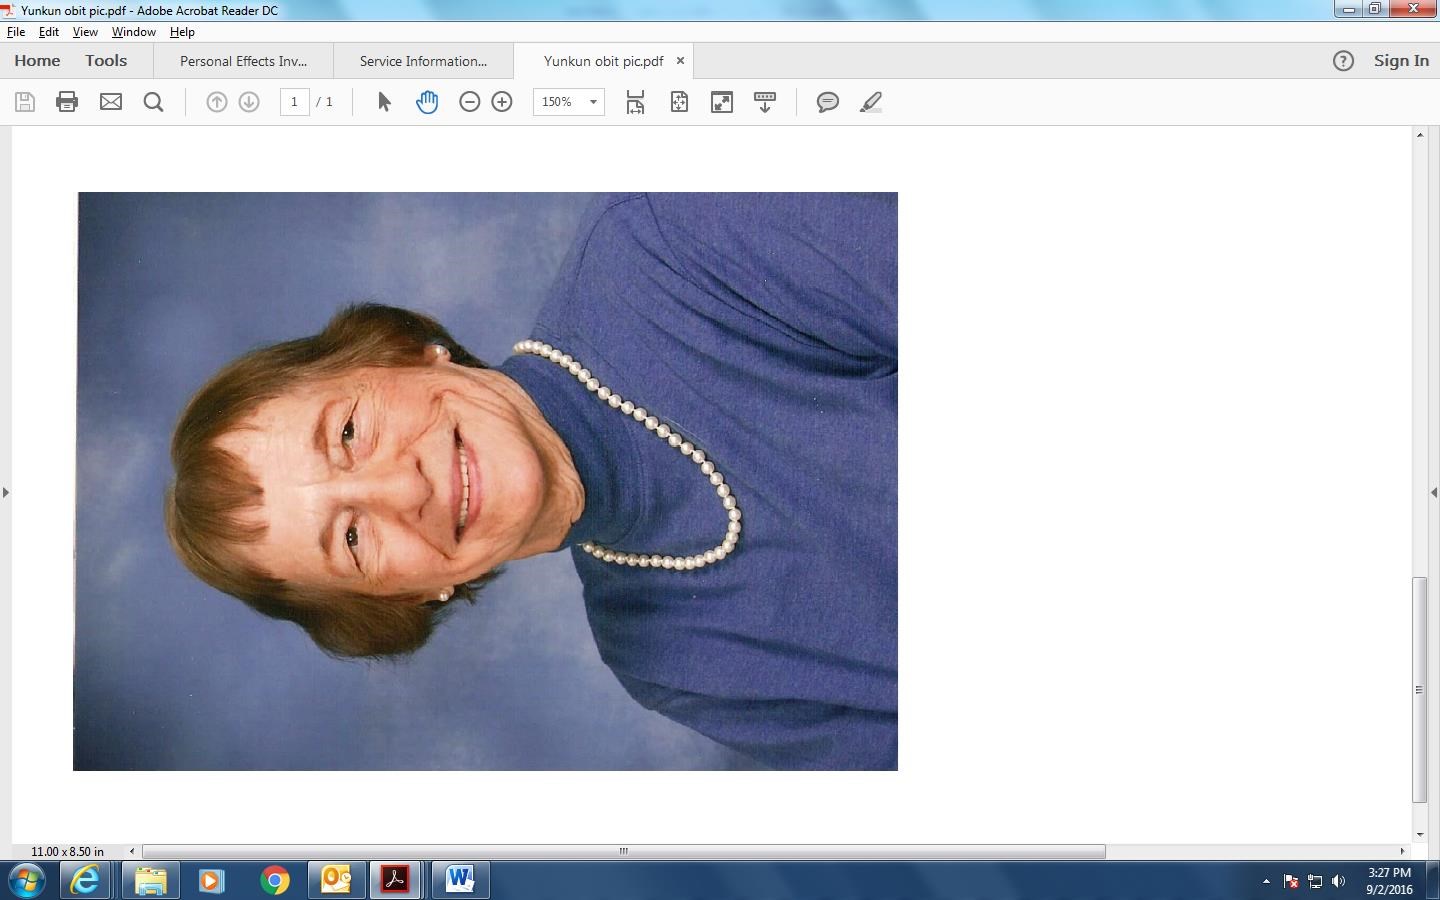Enter Read Mode with the toolbar icon
The image size is (1440, 900).
click(721, 101)
